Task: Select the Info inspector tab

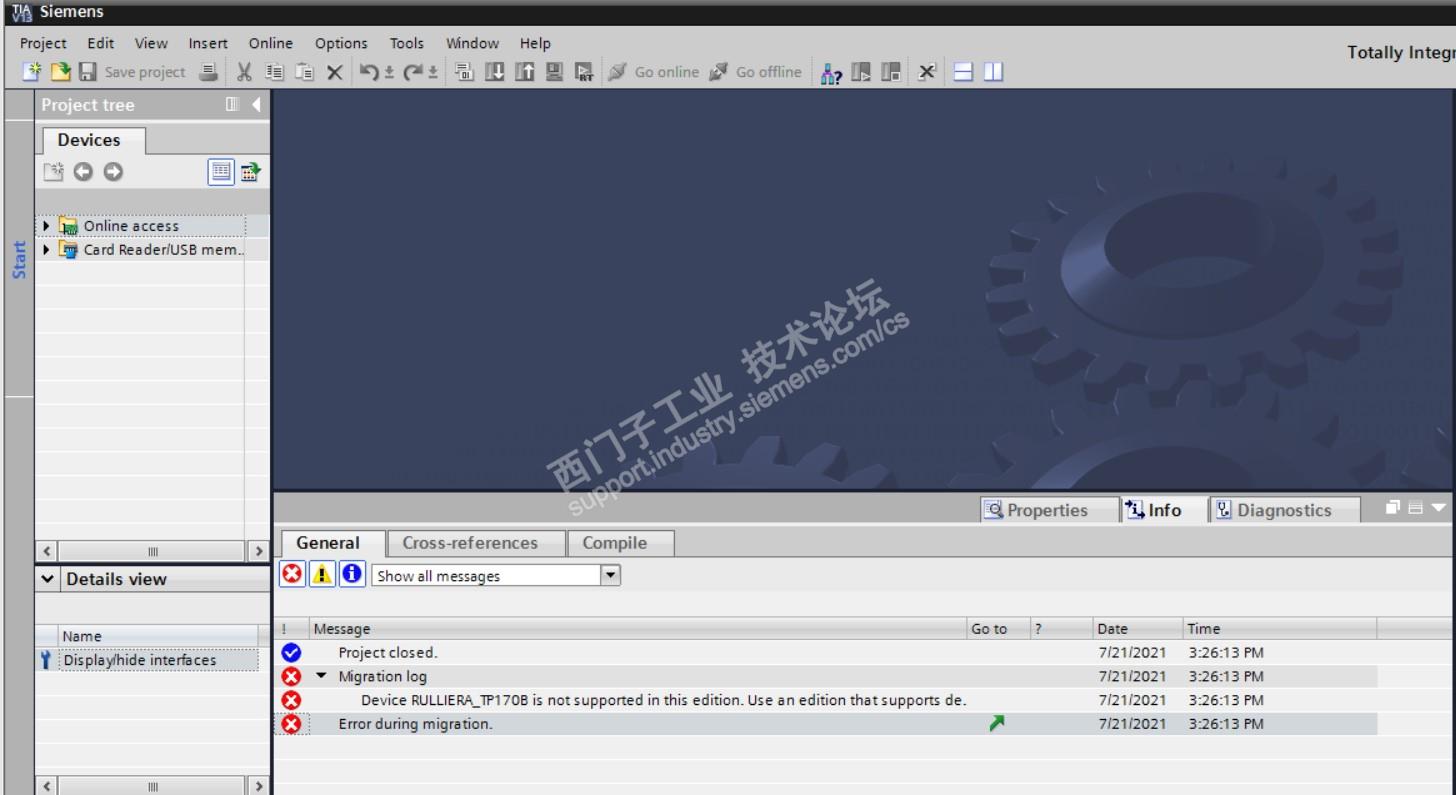Action: (1163, 510)
